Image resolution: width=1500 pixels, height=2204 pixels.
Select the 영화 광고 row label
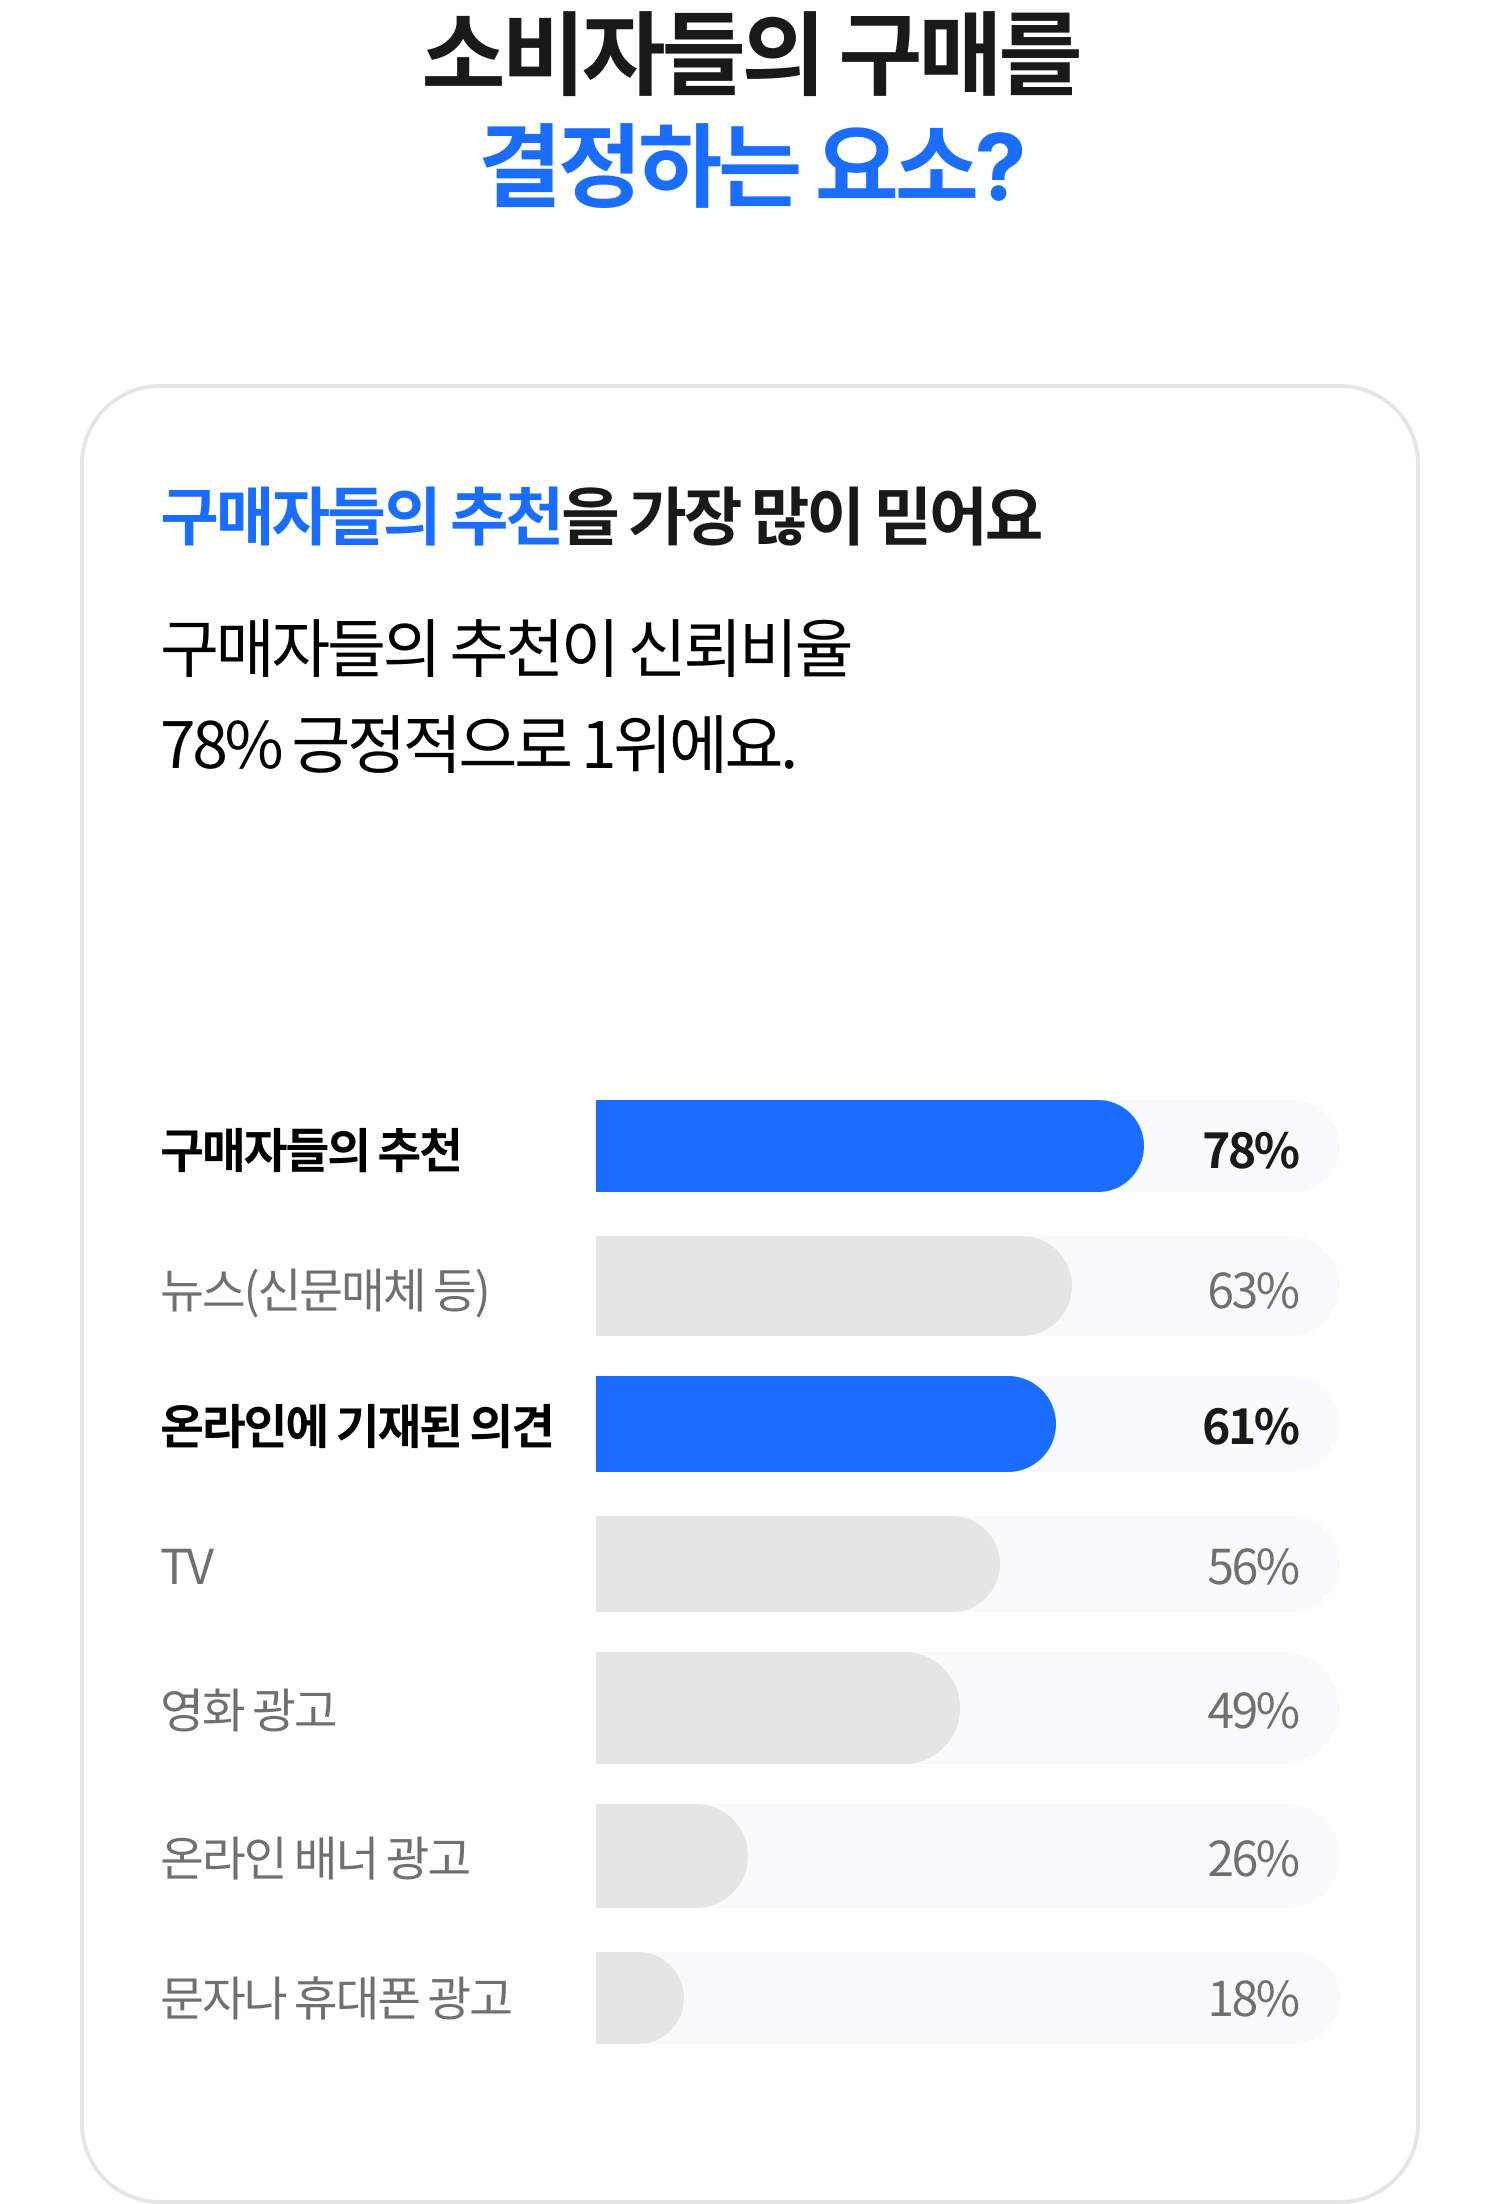[249, 1710]
